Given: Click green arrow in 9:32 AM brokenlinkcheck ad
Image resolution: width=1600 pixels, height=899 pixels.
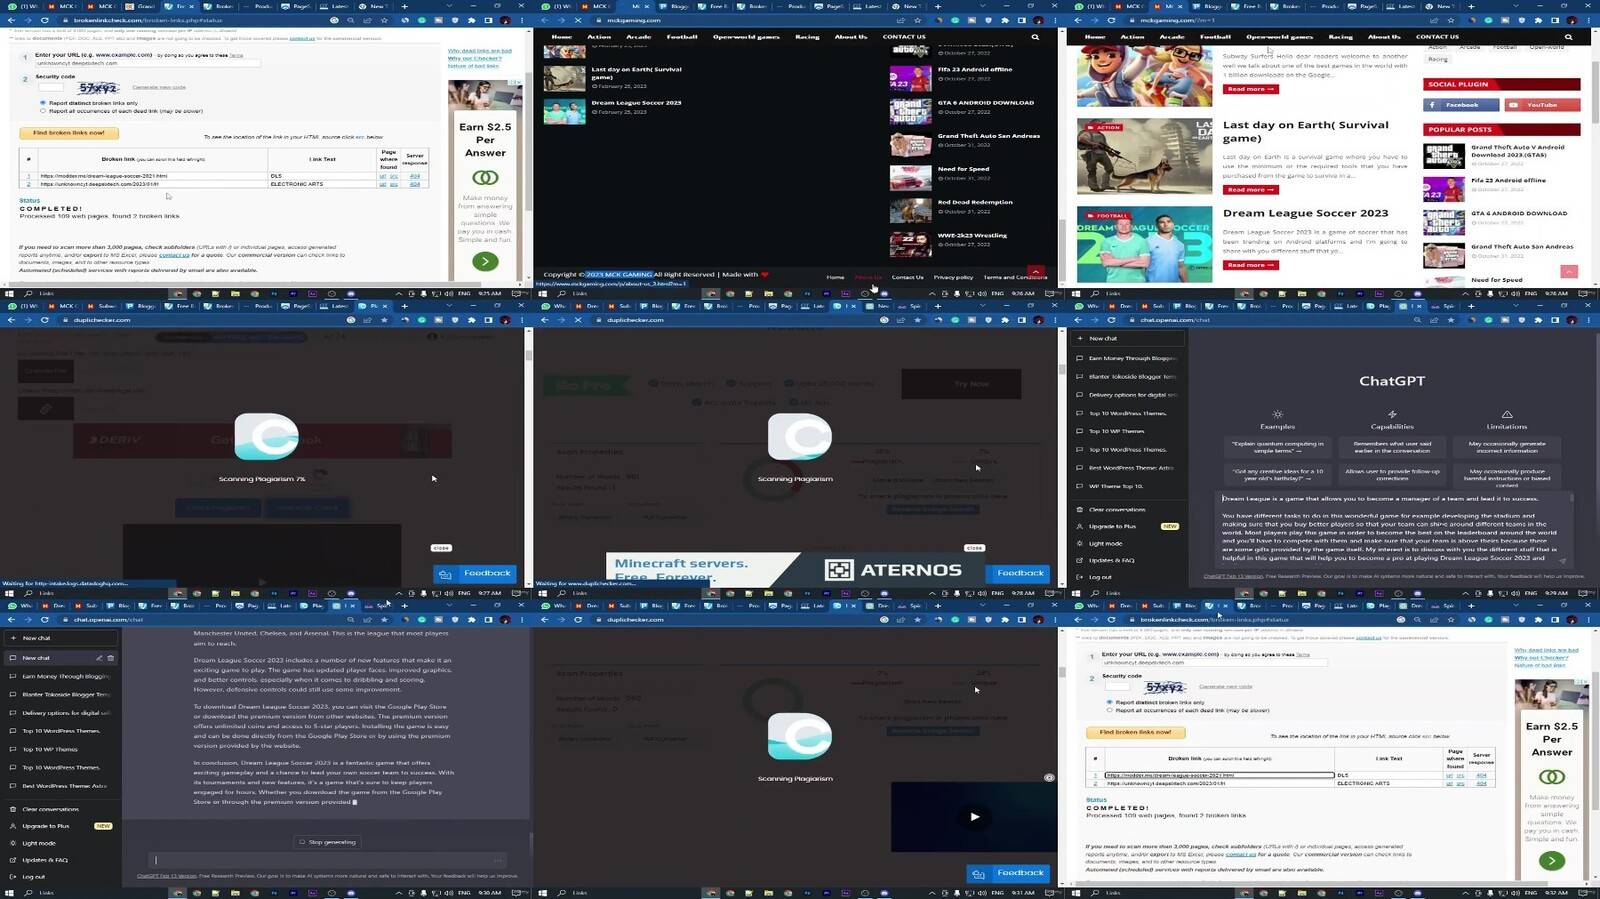Looking at the screenshot, I should tap(1552, 860).
